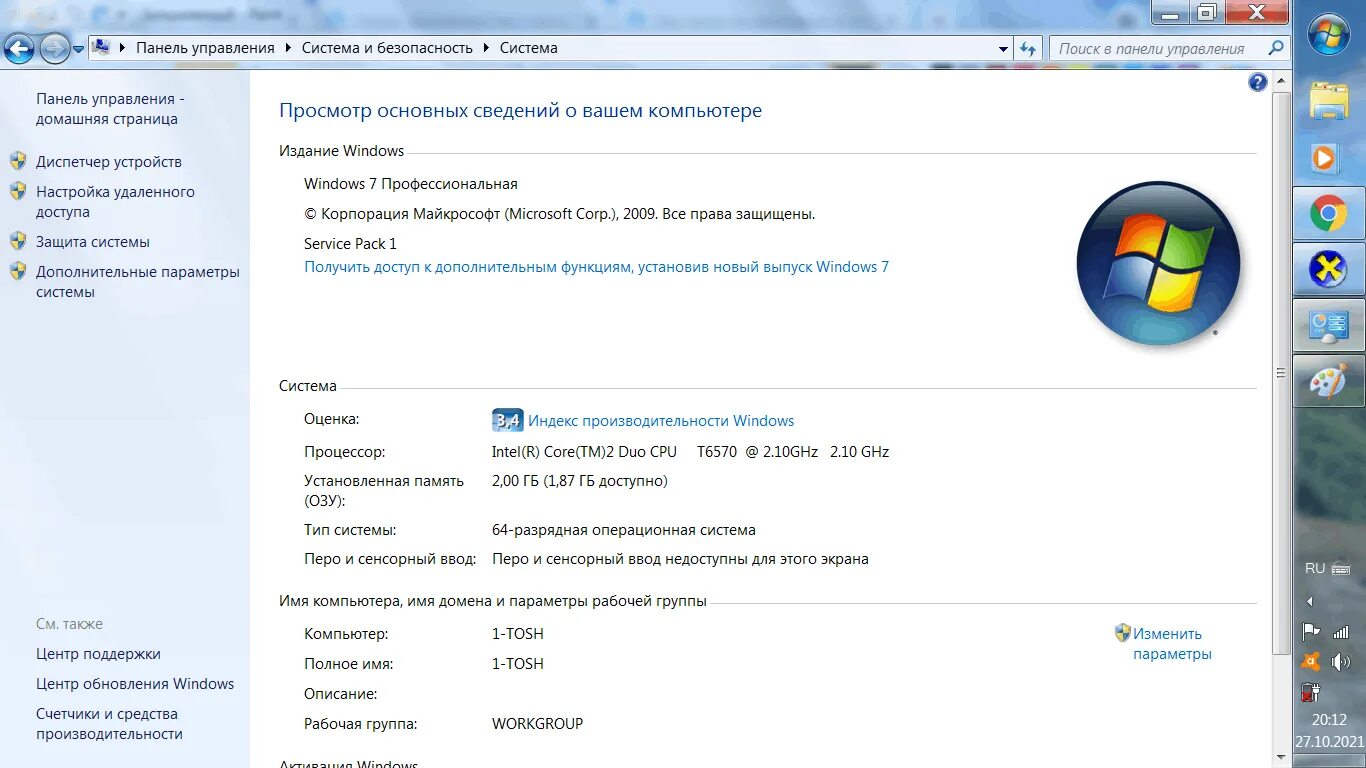Image resolution: width=1366 pixels, height=768 pixels.
Task: Click shield icon beside Диспетчер устройств
Action: pyautogui.click(x=18, y=161)
